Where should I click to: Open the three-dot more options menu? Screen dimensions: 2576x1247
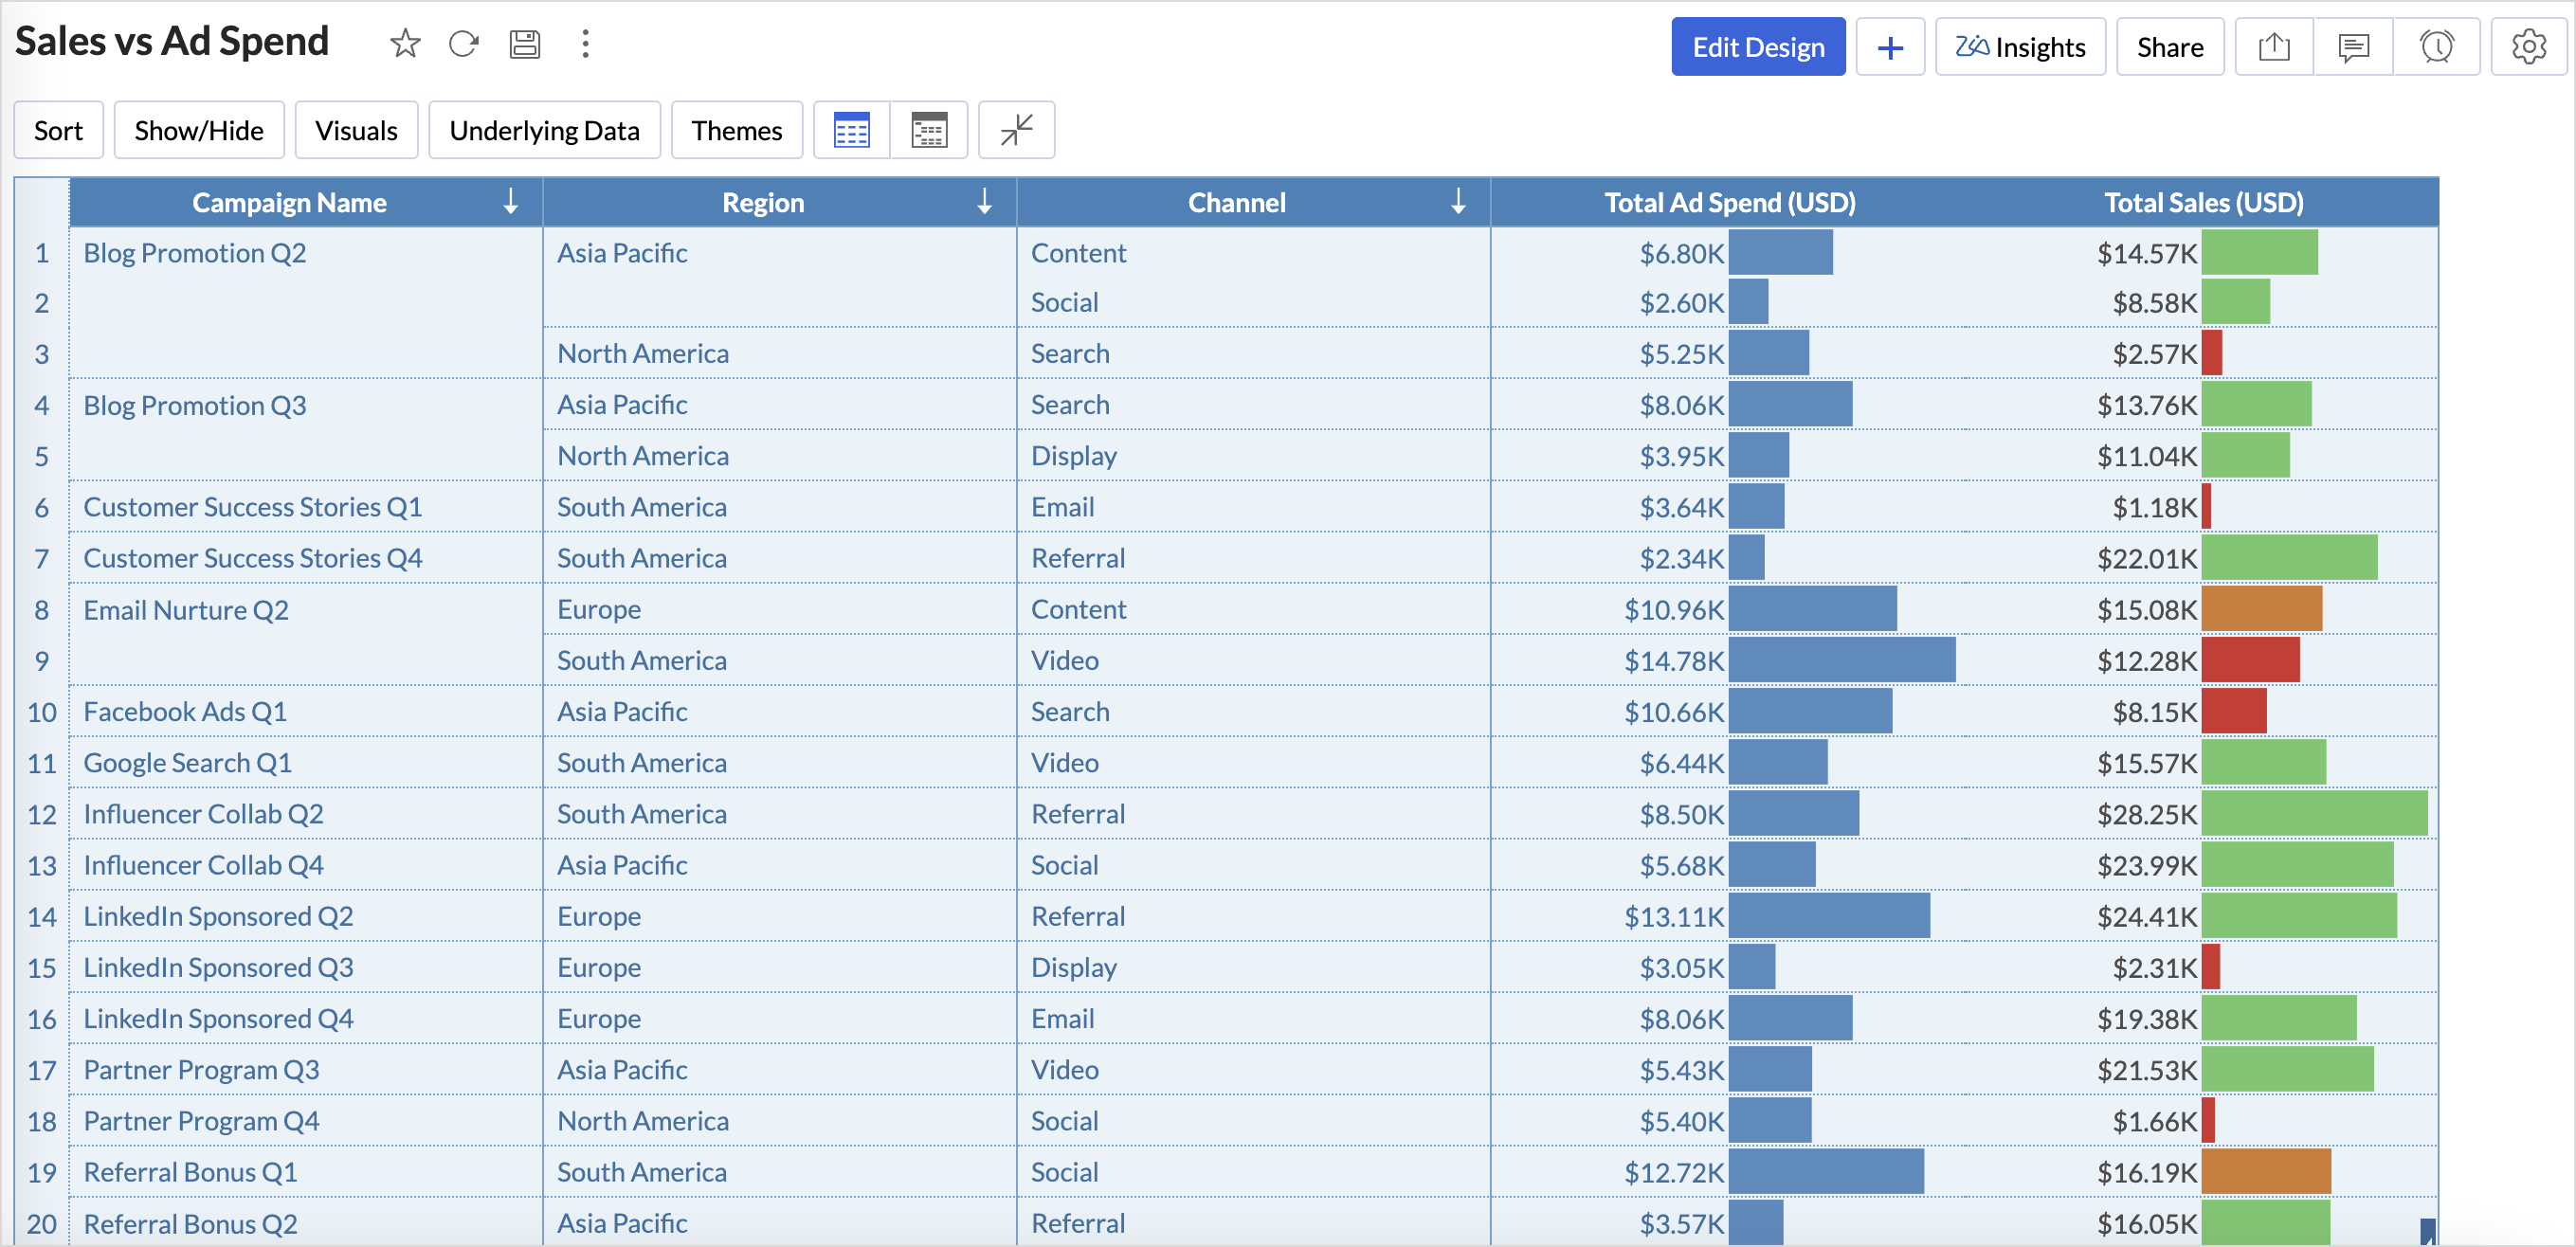(586, 44)
